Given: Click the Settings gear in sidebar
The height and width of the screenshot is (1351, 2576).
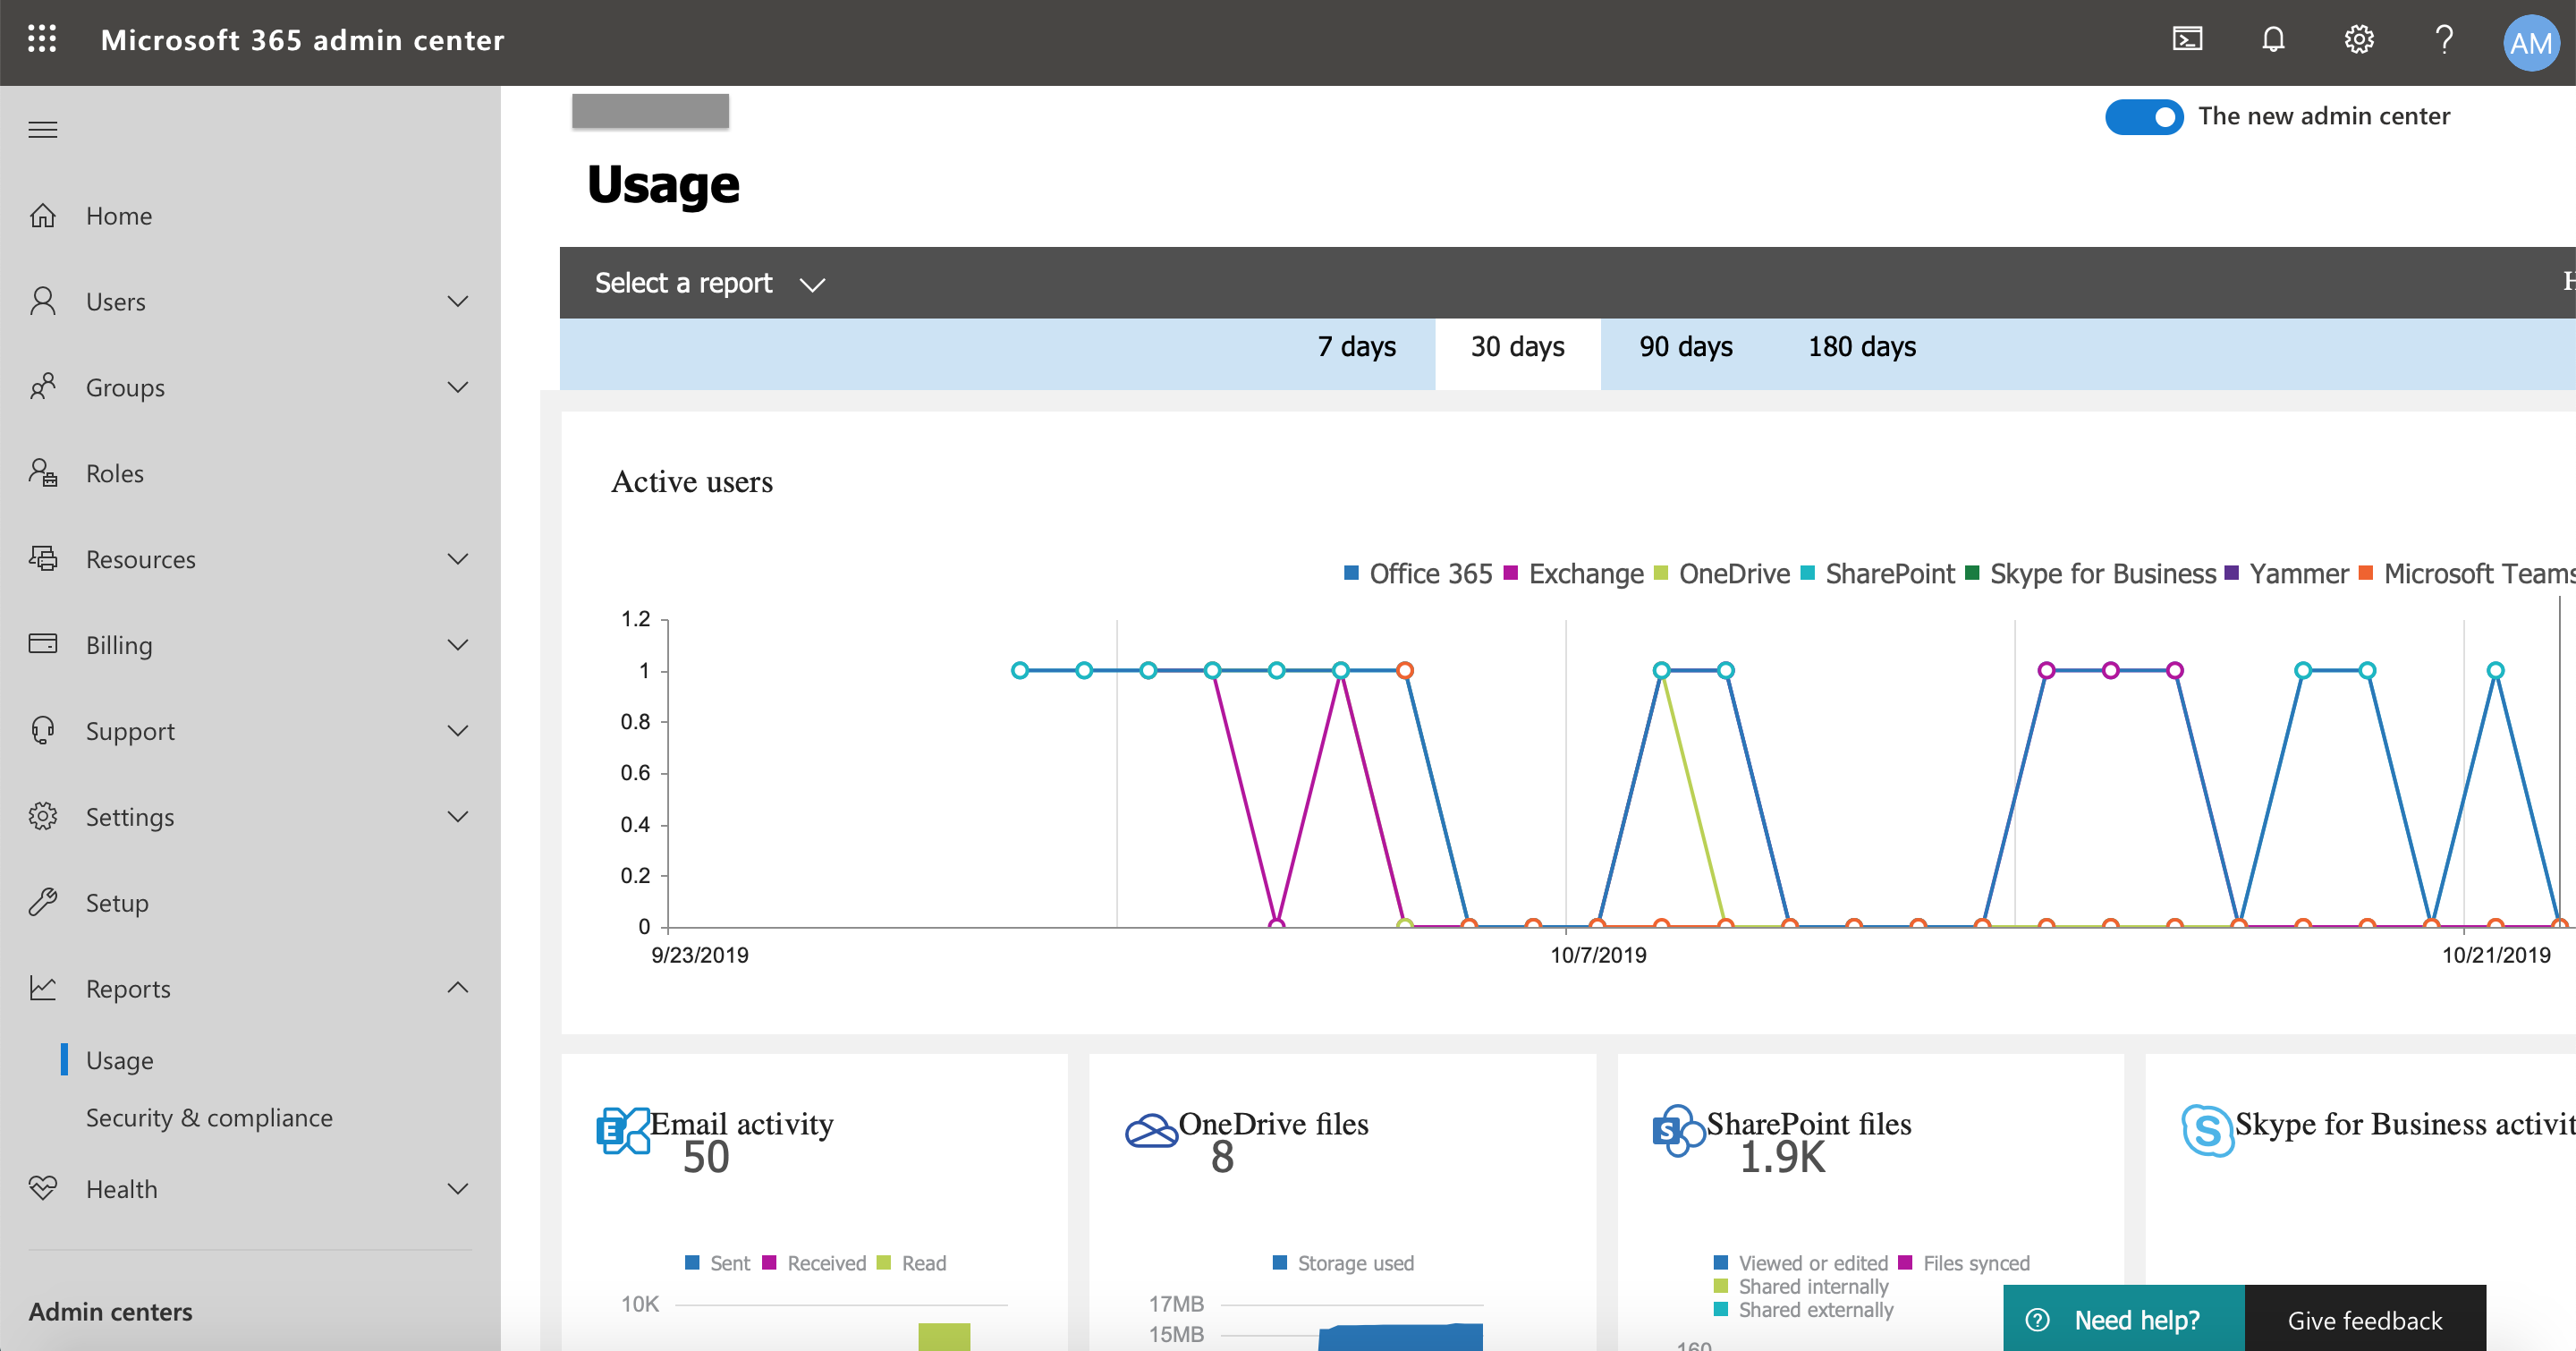Looking at the screenshot, I should [43, 817].
